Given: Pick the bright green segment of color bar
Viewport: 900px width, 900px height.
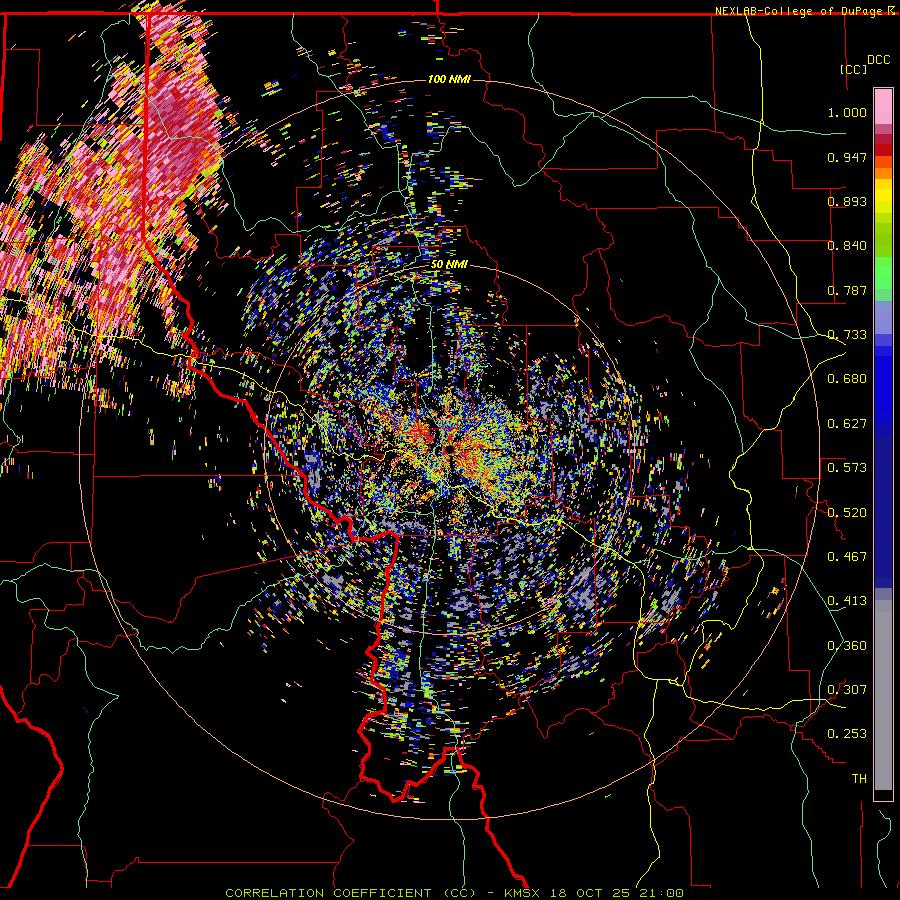Looking at the screenshot, I should coord(883,273).
